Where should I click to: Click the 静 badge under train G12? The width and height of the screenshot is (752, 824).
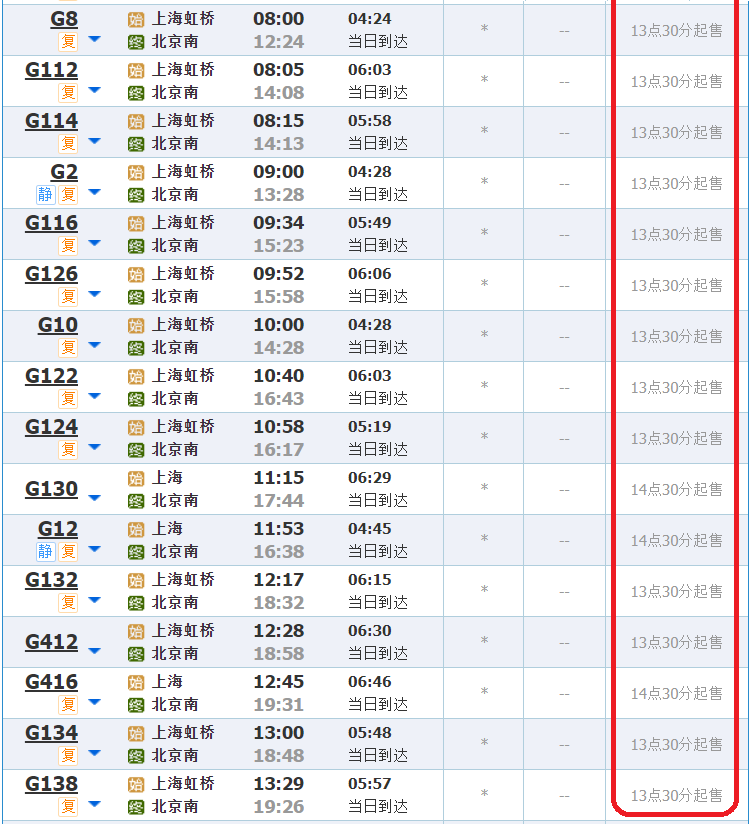pyautogui.click(x=45, y=551)
